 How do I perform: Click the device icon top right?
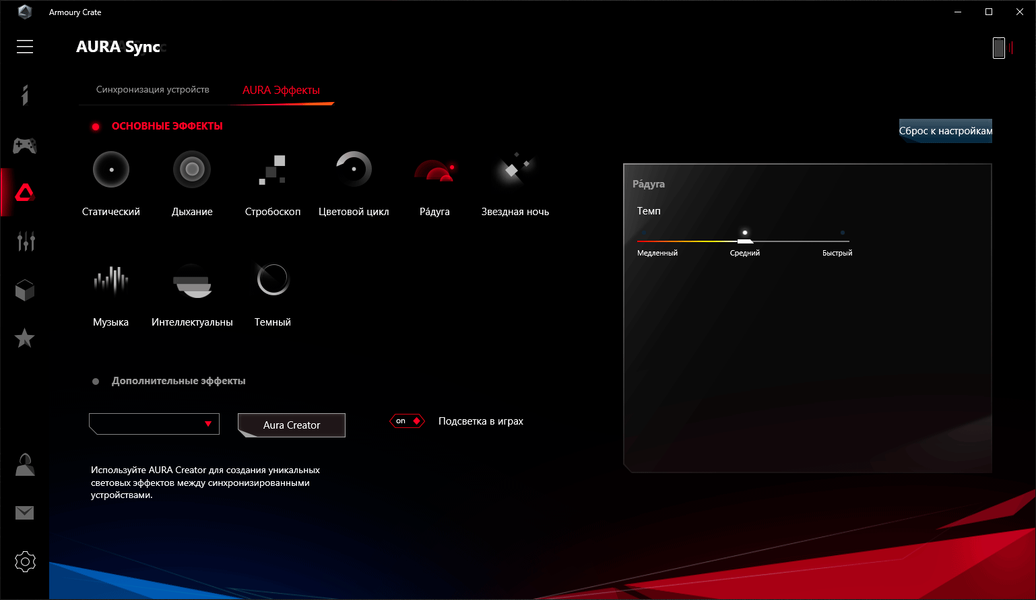point(999,48)
